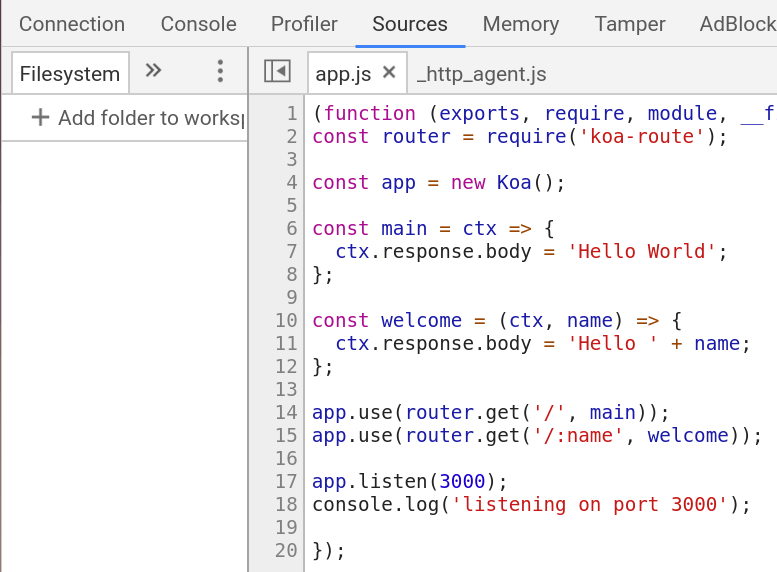Viewport: 777px width, 572px height.
Task: Click the '/:name' route string
Action: pos(578,435)
